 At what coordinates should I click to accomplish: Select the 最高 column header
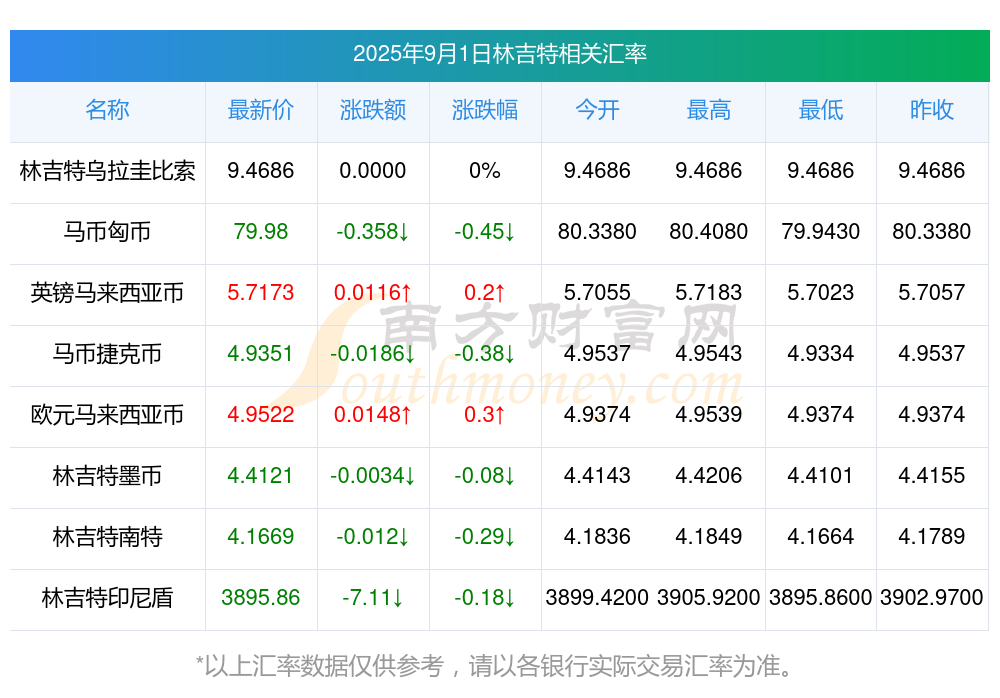tap(709, 110)
